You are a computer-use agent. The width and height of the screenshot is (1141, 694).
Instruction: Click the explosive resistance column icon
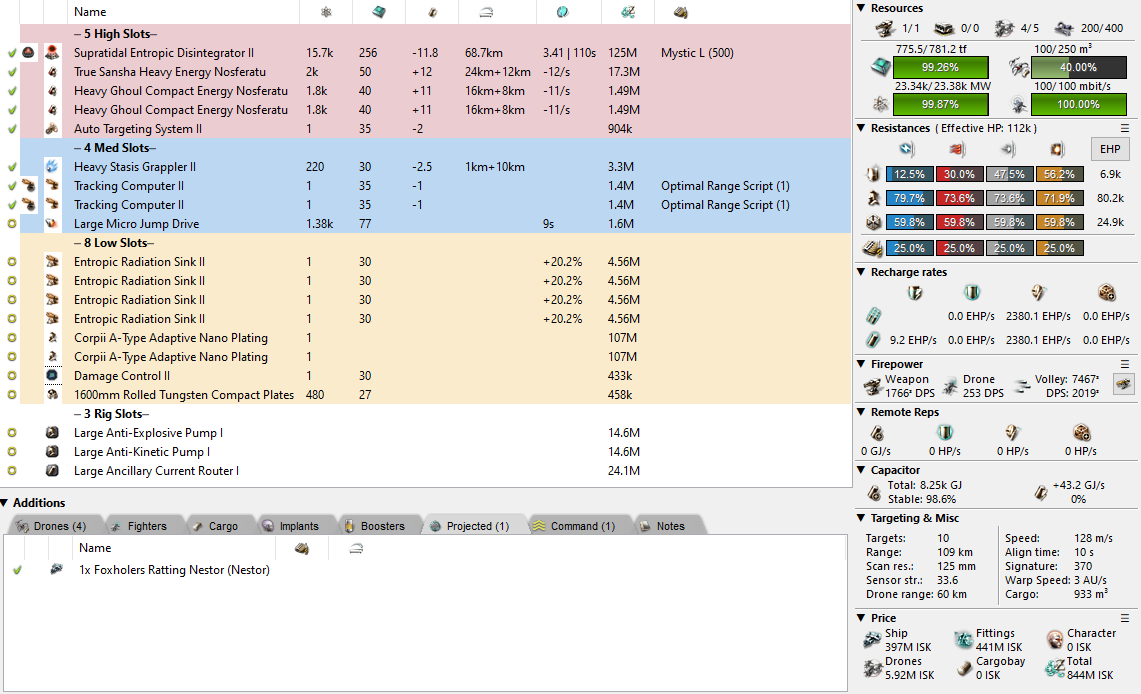click(x=1056, y=149)
